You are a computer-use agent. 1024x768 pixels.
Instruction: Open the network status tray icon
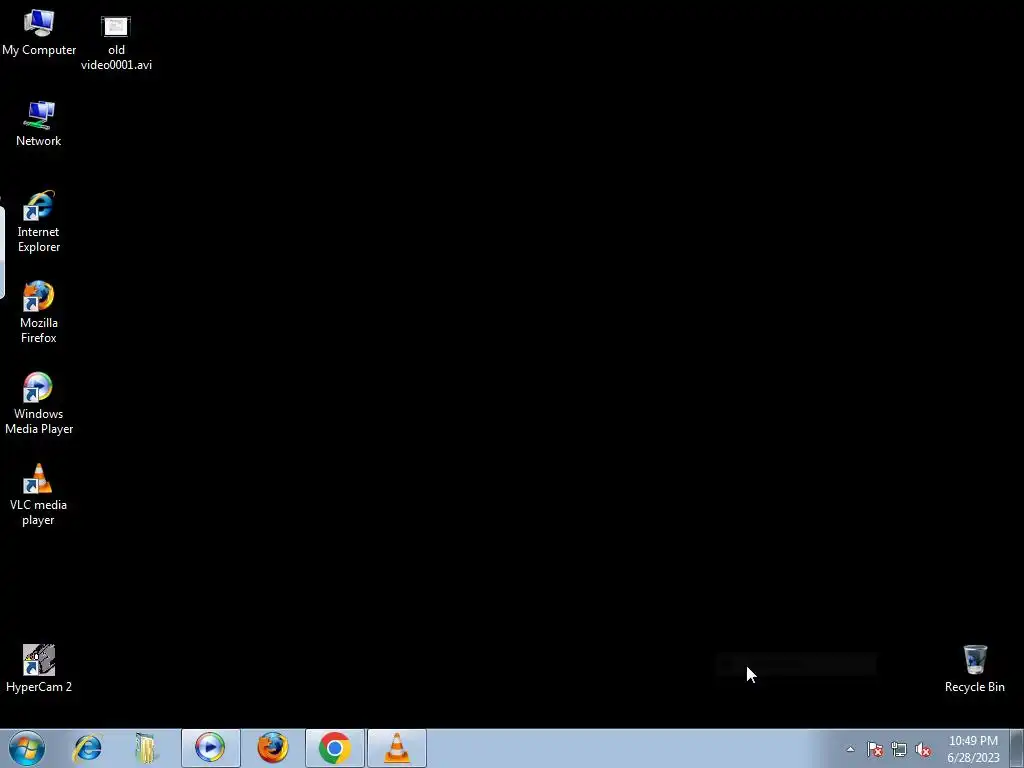(x=899, y=750)
